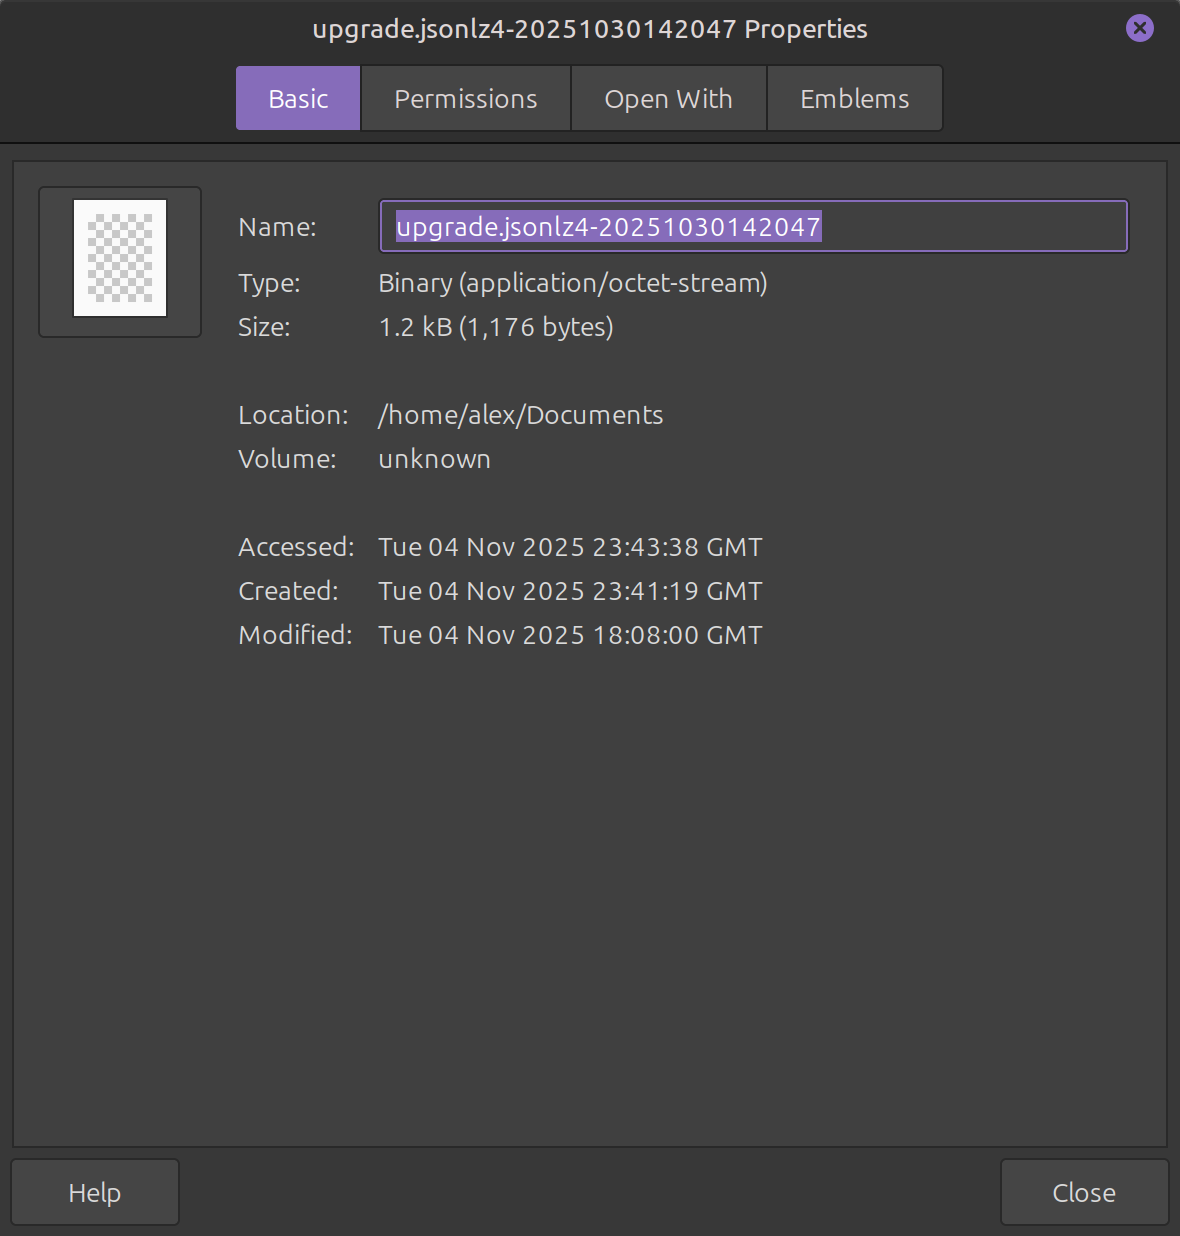Click the 'Location:' label
This screenshot has height=1236, width=1180.
(293, 415)
